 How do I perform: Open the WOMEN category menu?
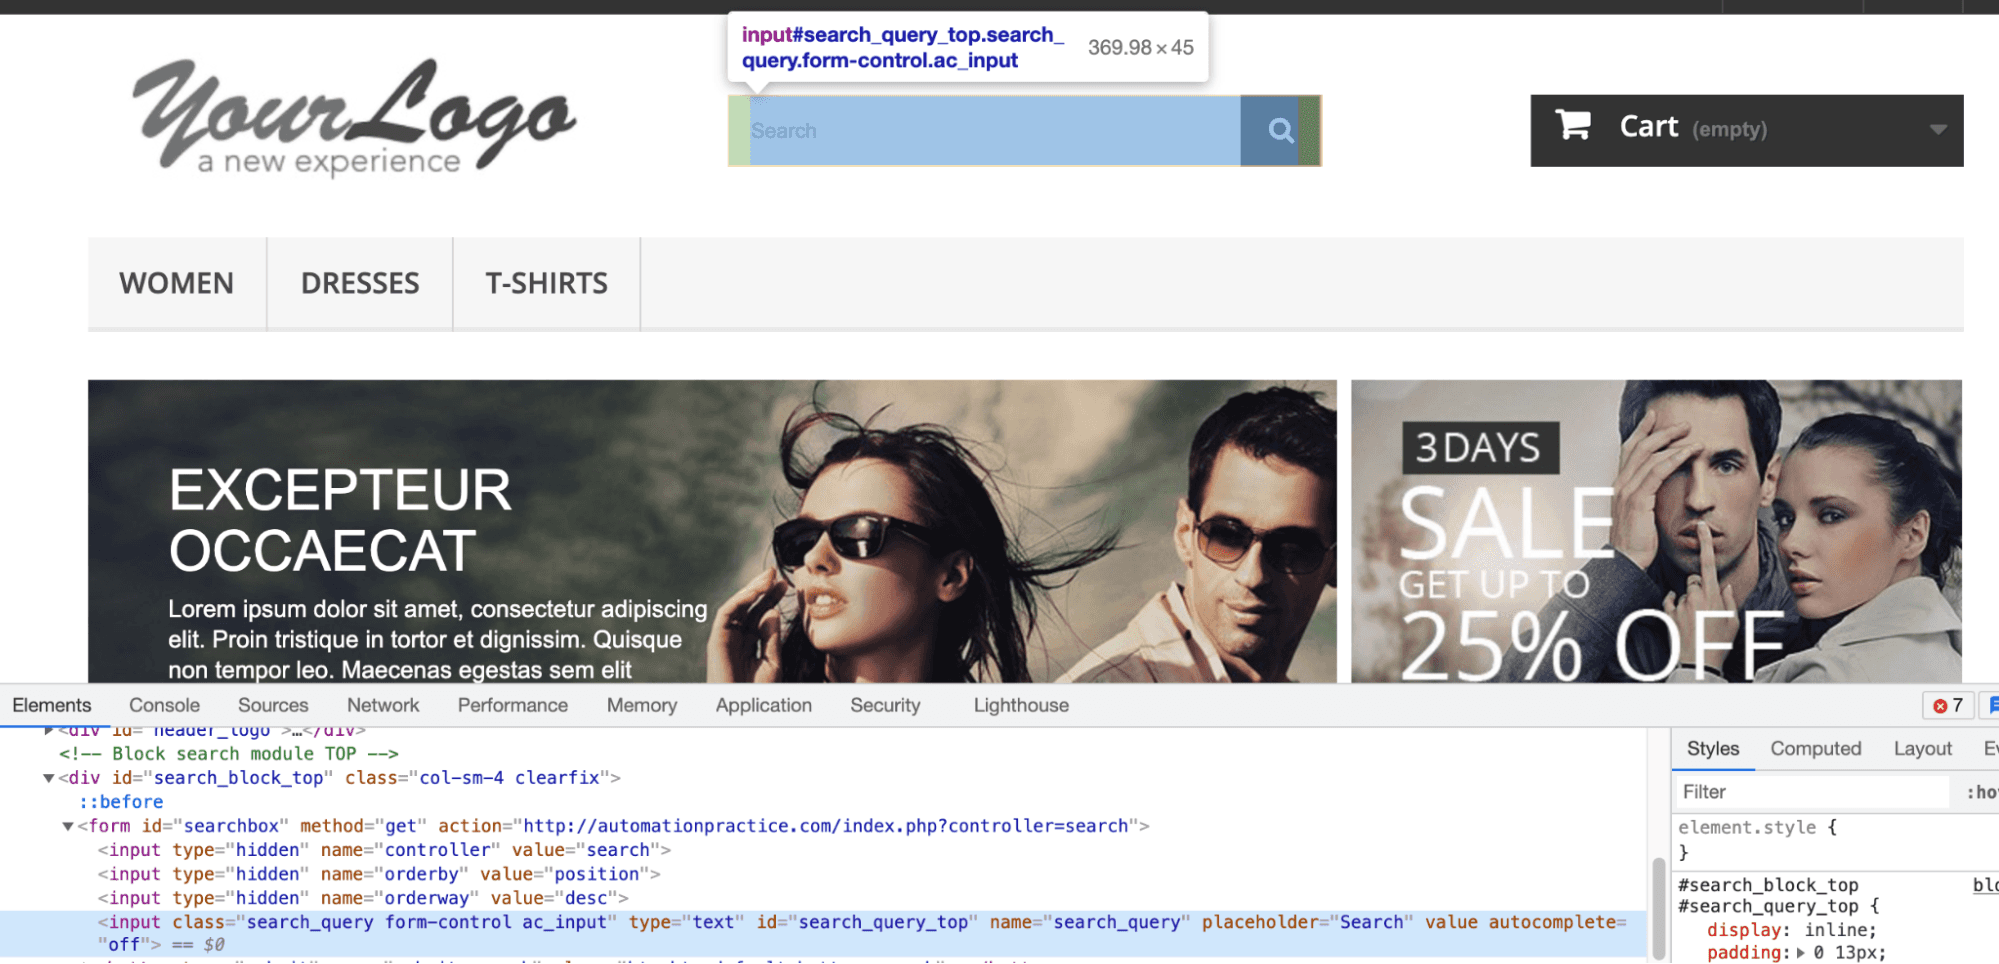tap(177, 284)
